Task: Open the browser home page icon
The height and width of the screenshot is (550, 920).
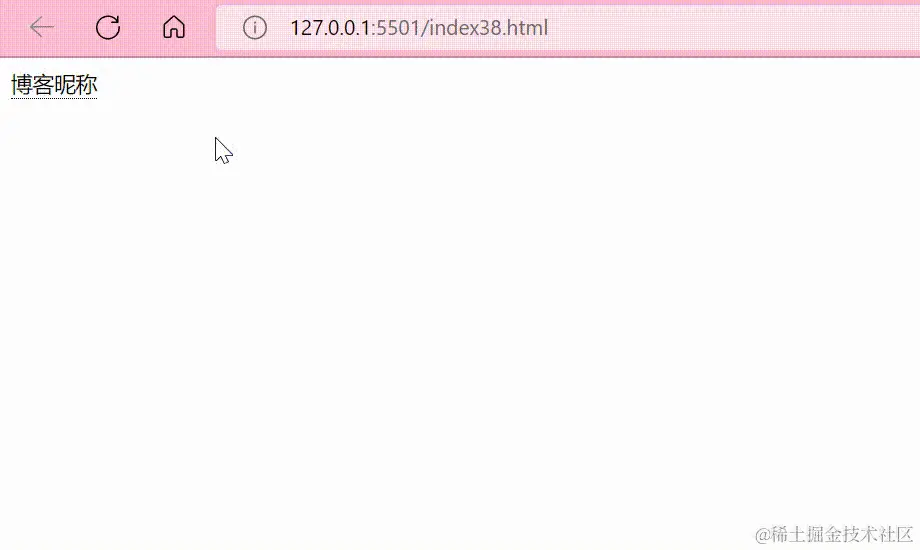Action: [x=174, y=27]
